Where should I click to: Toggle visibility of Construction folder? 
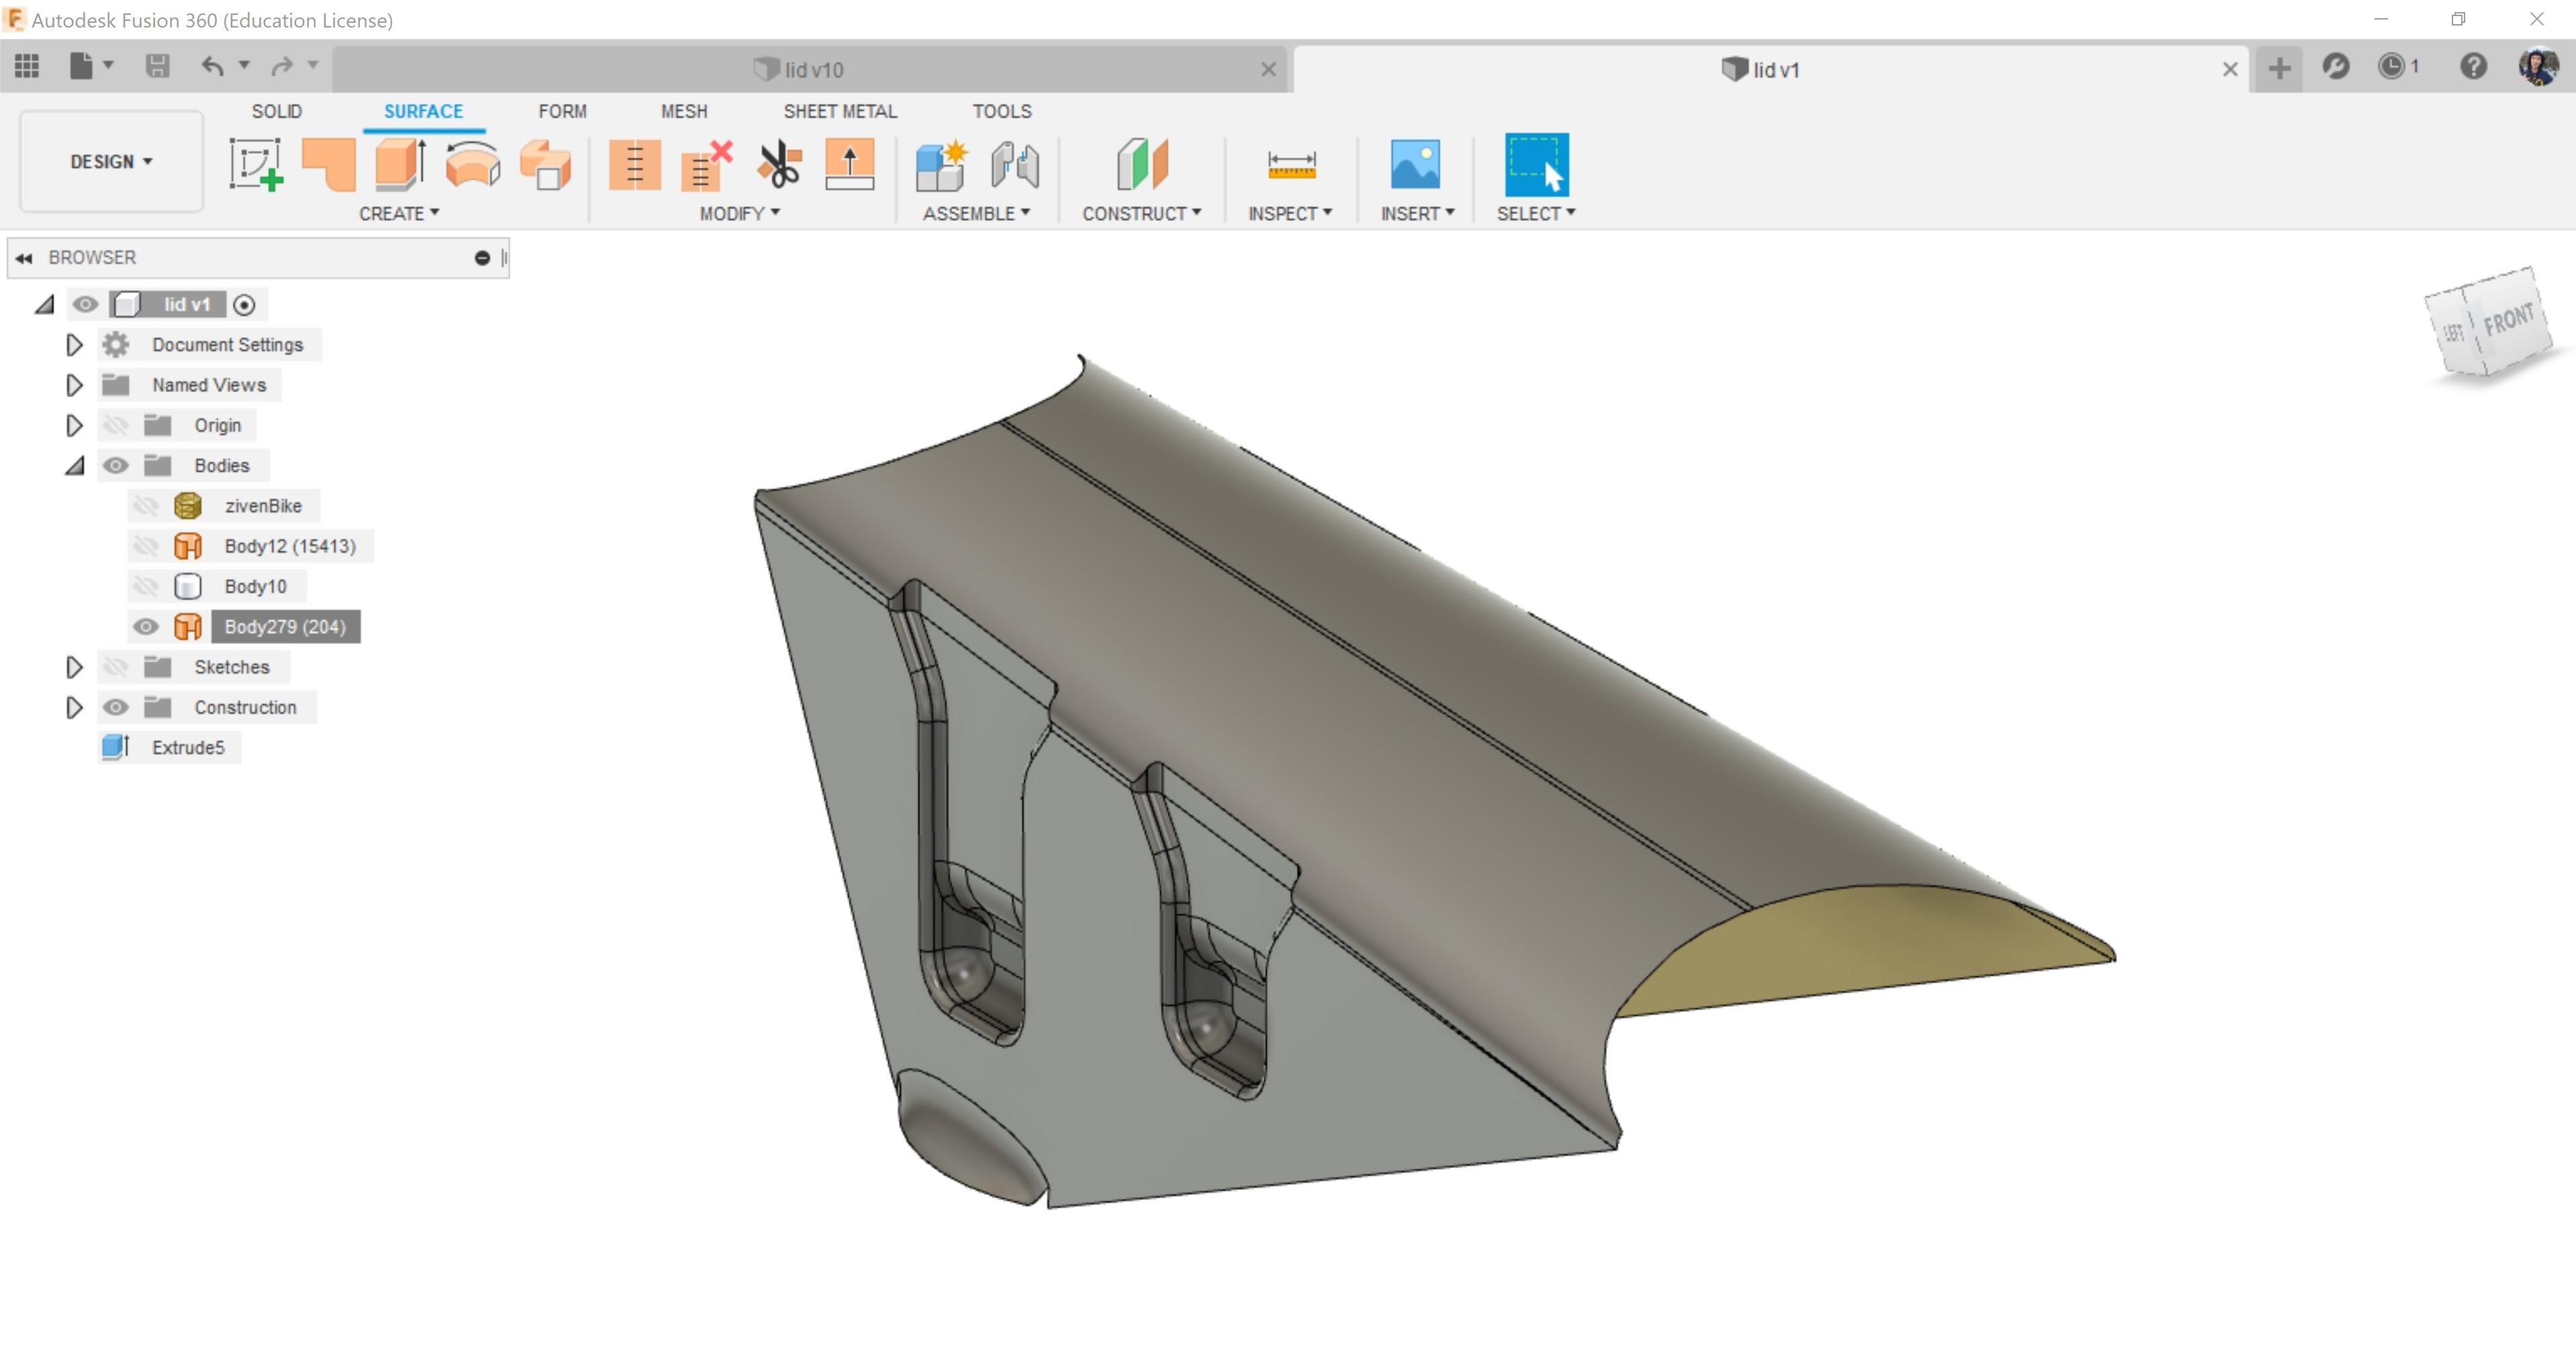pos(116,708)
